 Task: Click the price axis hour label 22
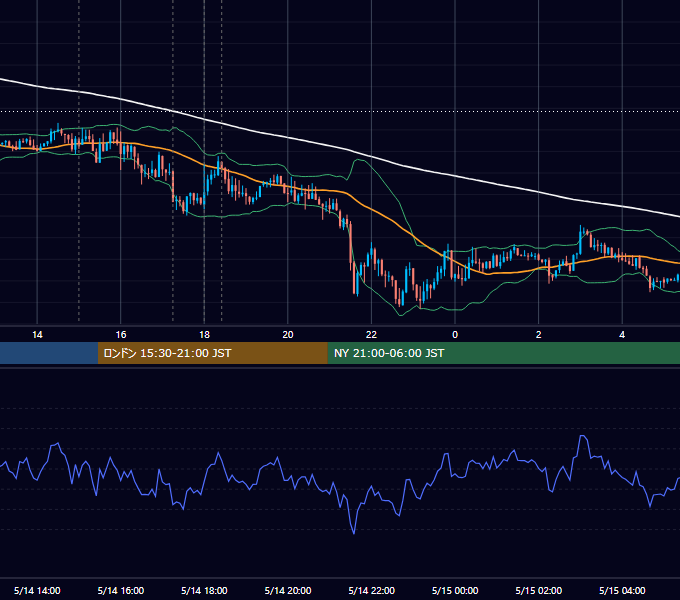[x=371, y=335]
